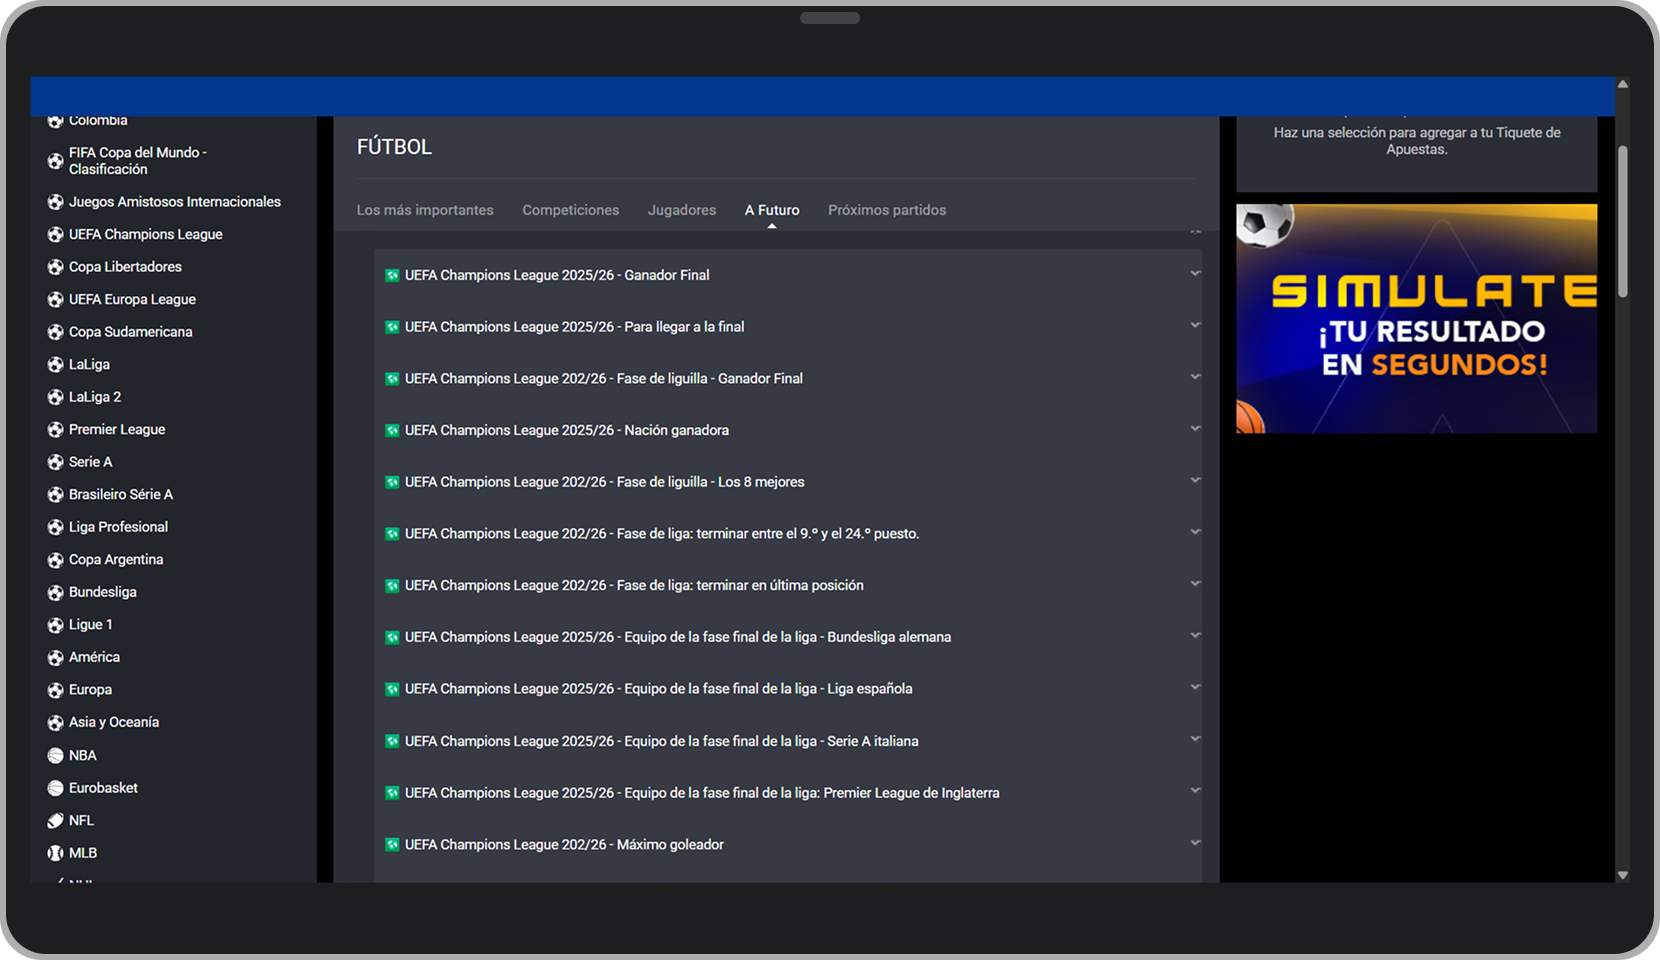The image size is (1660, 960).
Task: Switch to the Jugadores tab
Action: pyautogui.click(x=682, y=210)
